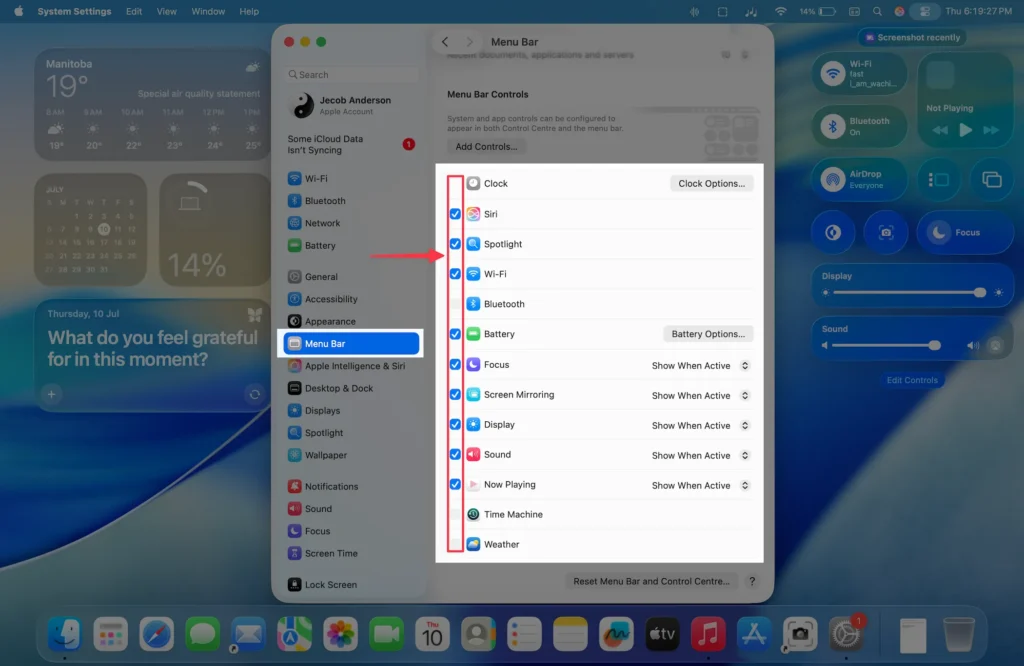Enable Time Machine in the menu bar
The image size is (1024, 666).
pos(455,514)
